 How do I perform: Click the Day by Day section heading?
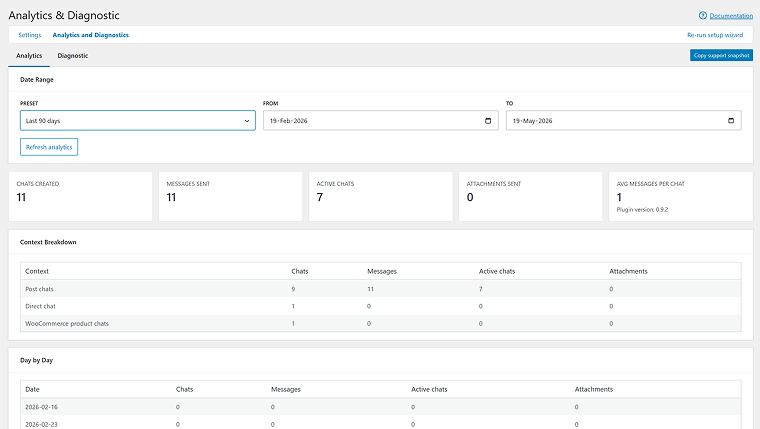[36, 360]
